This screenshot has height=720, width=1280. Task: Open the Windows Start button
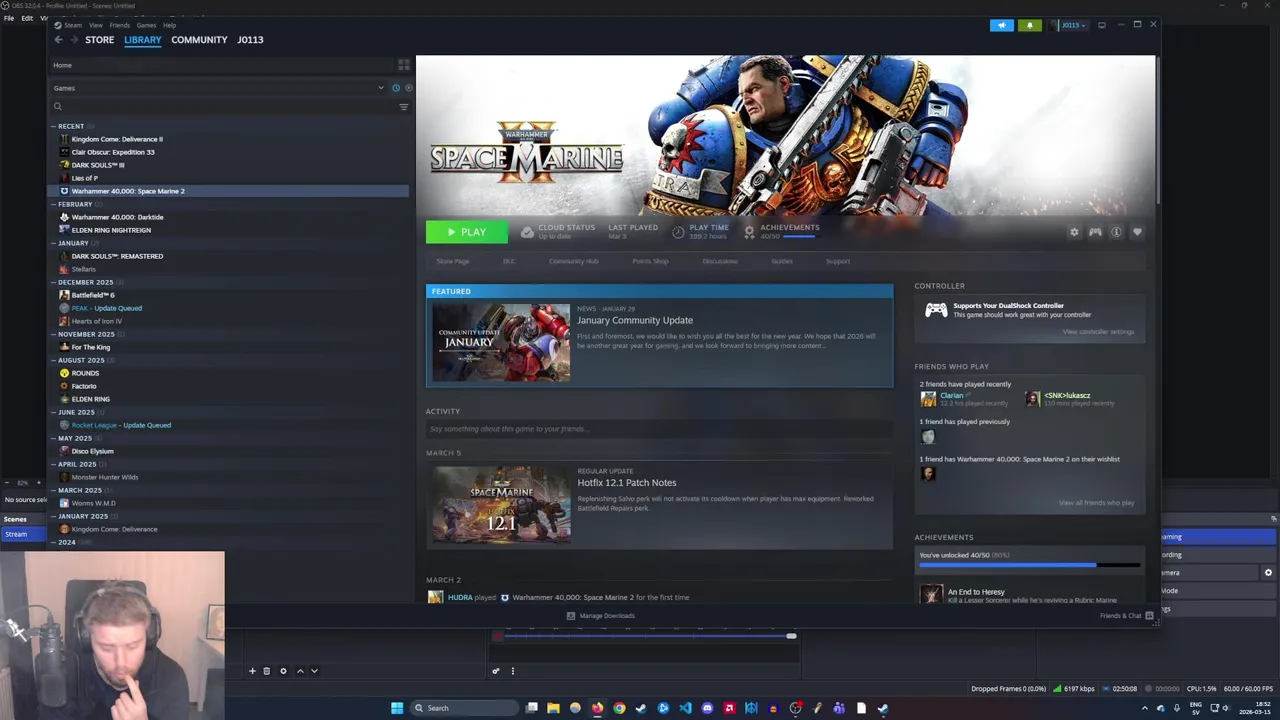coord(397,708)
